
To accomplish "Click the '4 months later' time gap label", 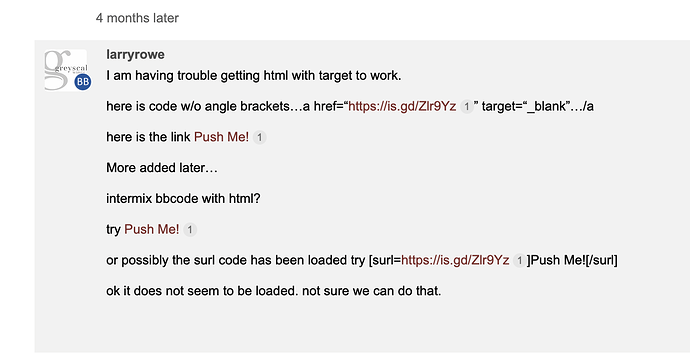I will (x=137, y=18).
